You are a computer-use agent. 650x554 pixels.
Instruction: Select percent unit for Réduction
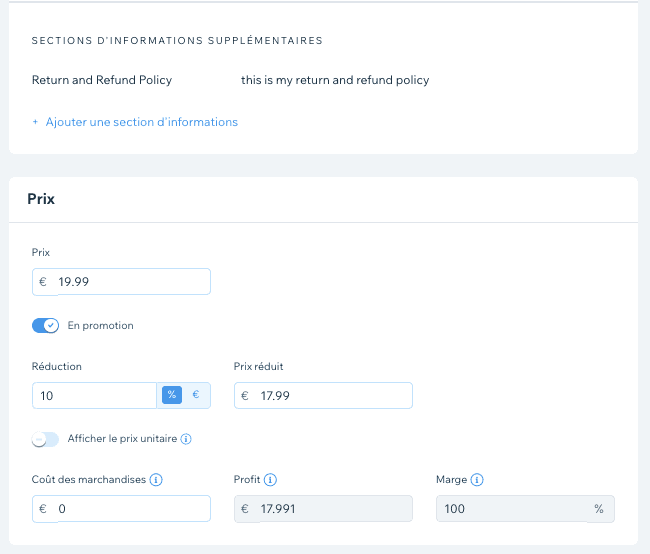tap(171, 395)
